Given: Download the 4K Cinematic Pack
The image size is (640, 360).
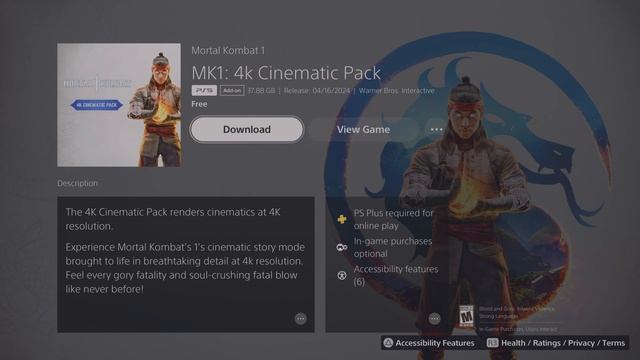Looking at the screenshot, I should (247, 129).
